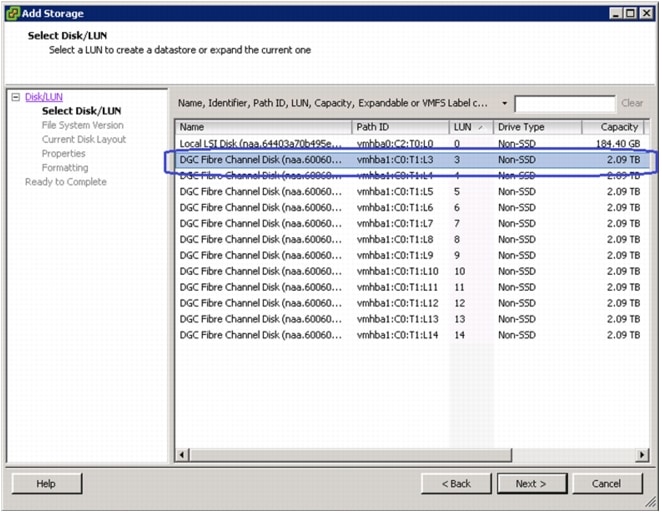Open Help for this wizard
This screenshot has width=662, height=530.
tap(46, 484)
